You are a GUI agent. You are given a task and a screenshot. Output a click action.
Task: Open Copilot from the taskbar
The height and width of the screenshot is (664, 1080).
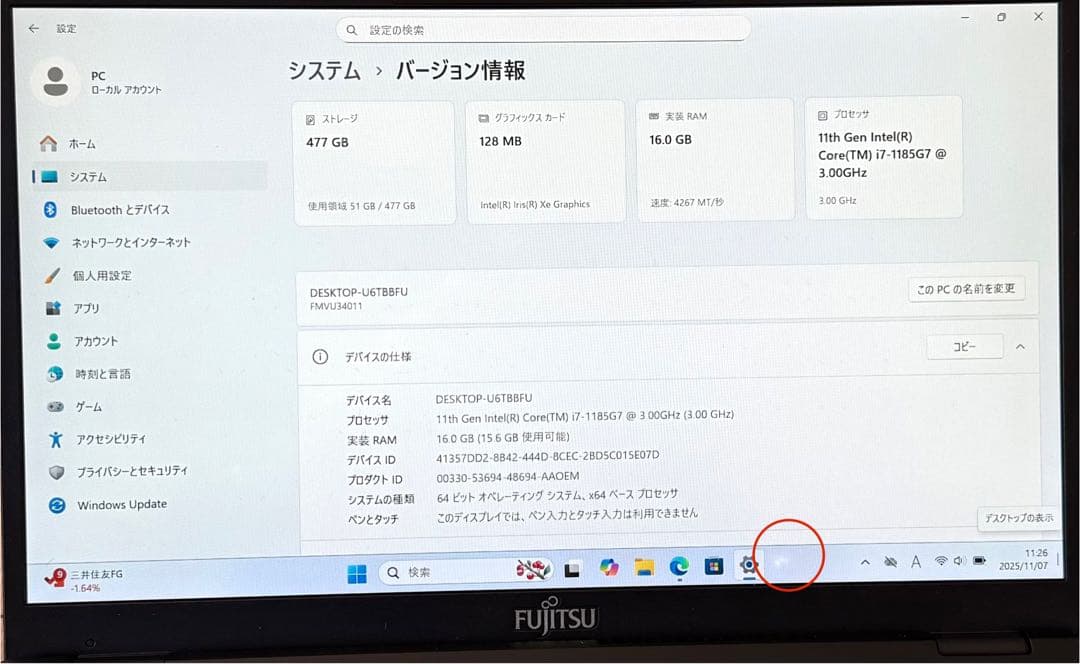[x=608, y=566]
